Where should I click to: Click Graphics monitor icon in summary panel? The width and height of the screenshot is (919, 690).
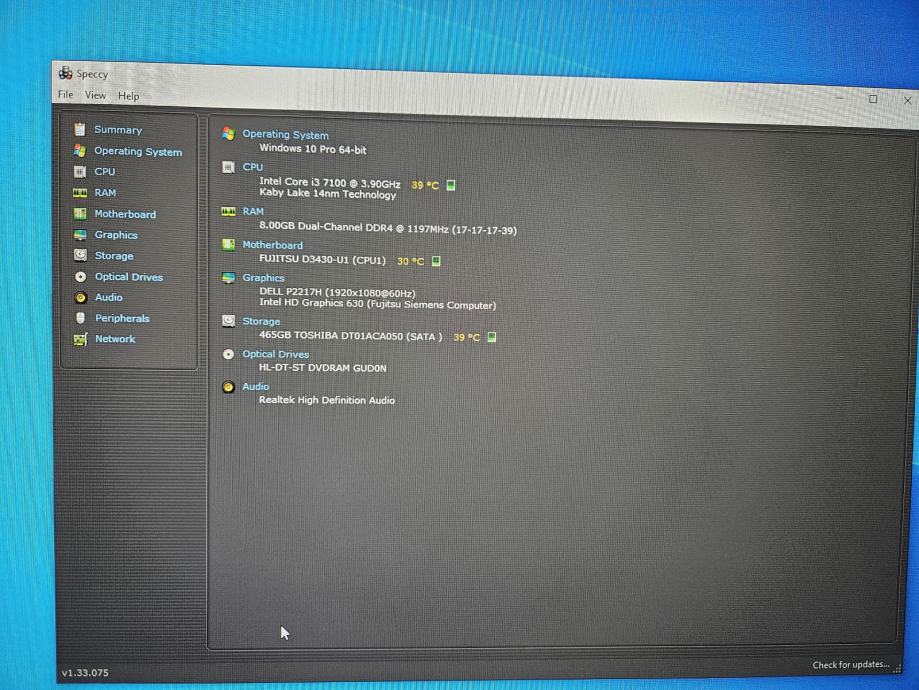229,278
